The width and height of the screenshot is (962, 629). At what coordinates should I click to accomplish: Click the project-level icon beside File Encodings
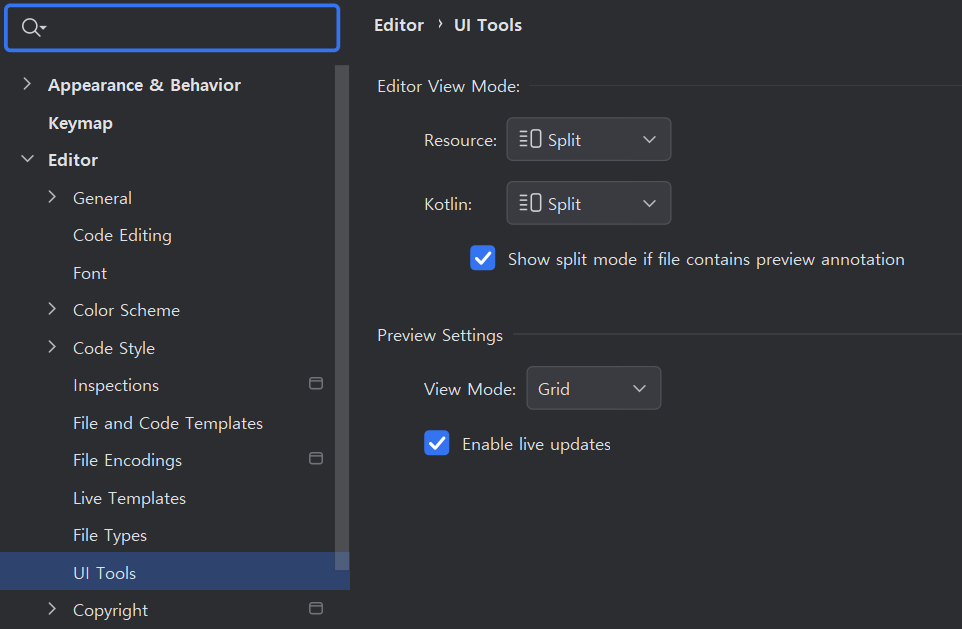click(316, 458)
